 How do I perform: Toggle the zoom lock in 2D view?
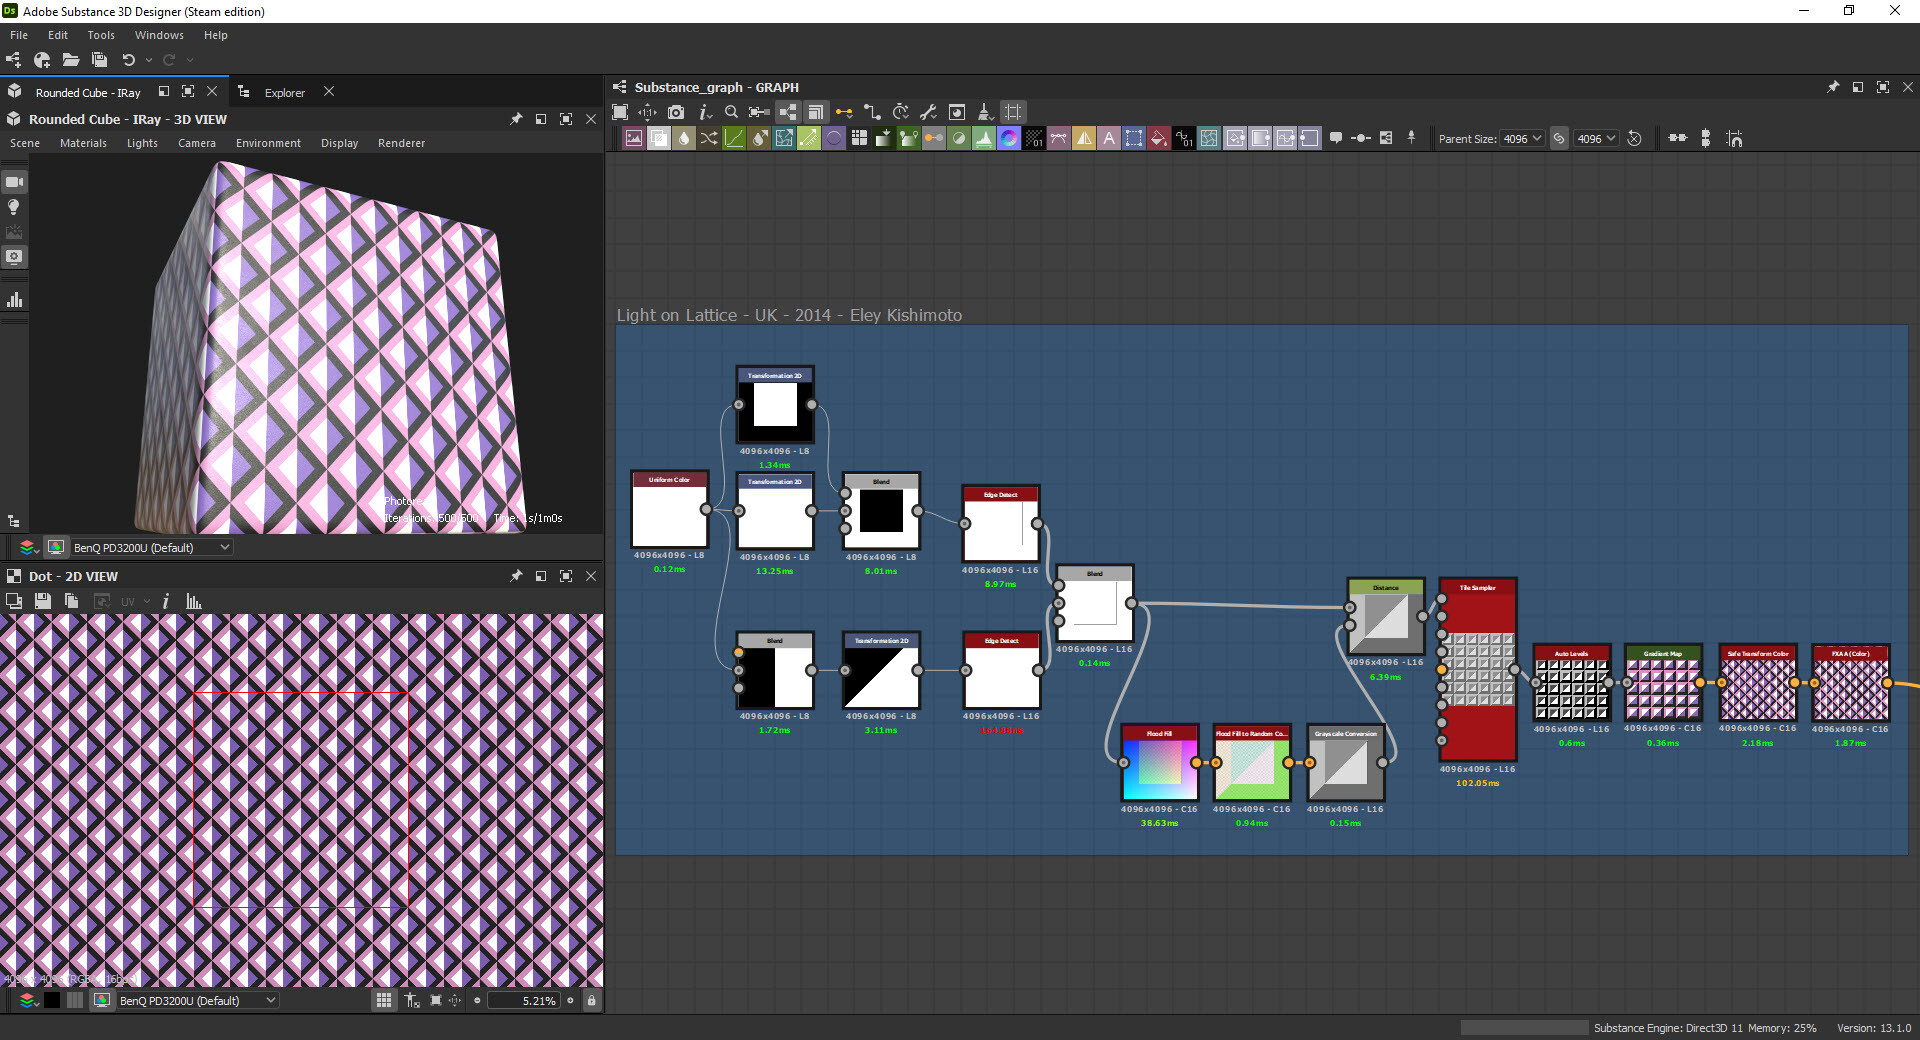click(x=591, y=1000)
